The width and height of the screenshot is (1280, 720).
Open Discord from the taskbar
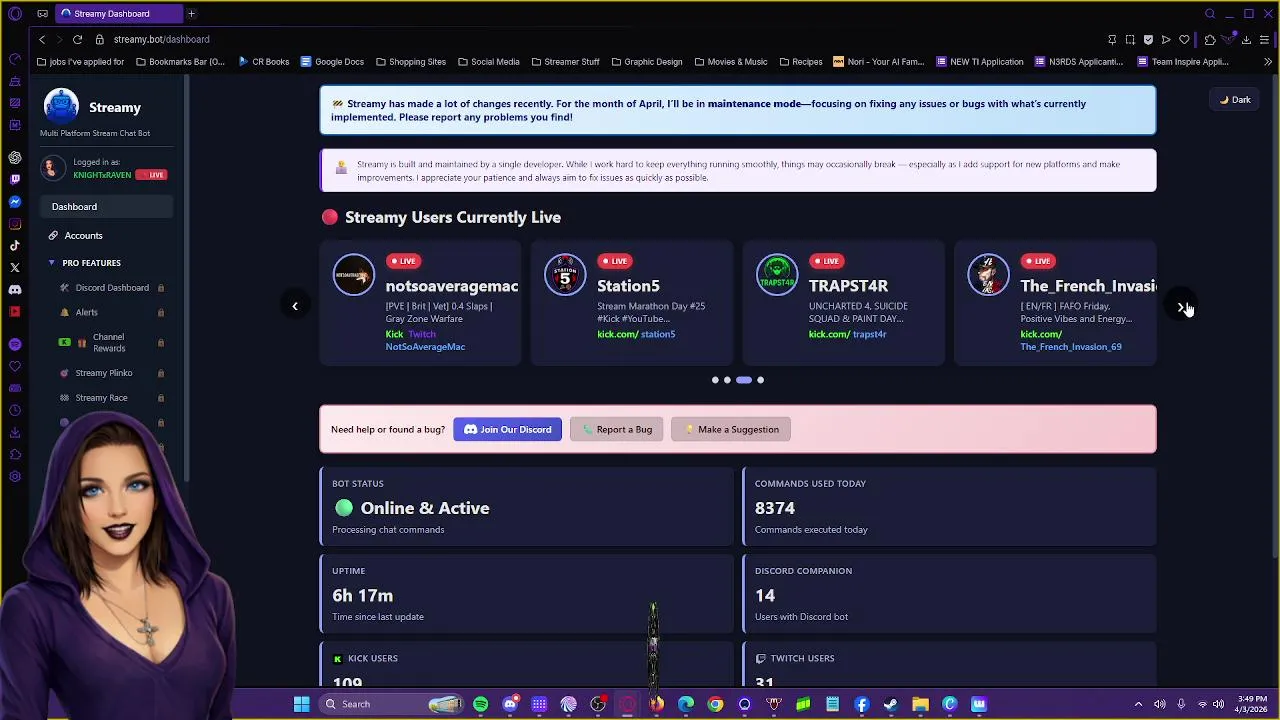[510, 704]
